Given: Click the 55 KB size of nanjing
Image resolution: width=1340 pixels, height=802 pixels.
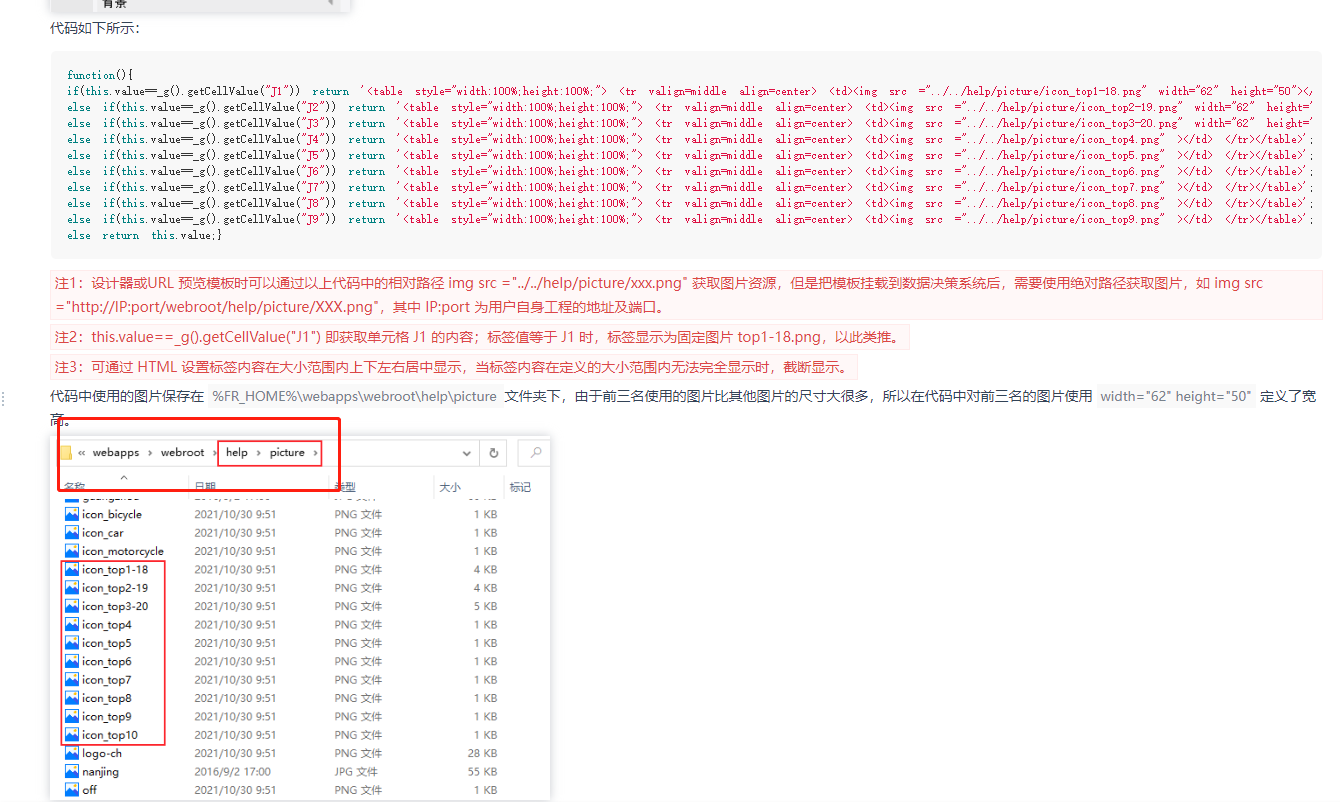Looking at the screenshot, I should tap(482, 771).
